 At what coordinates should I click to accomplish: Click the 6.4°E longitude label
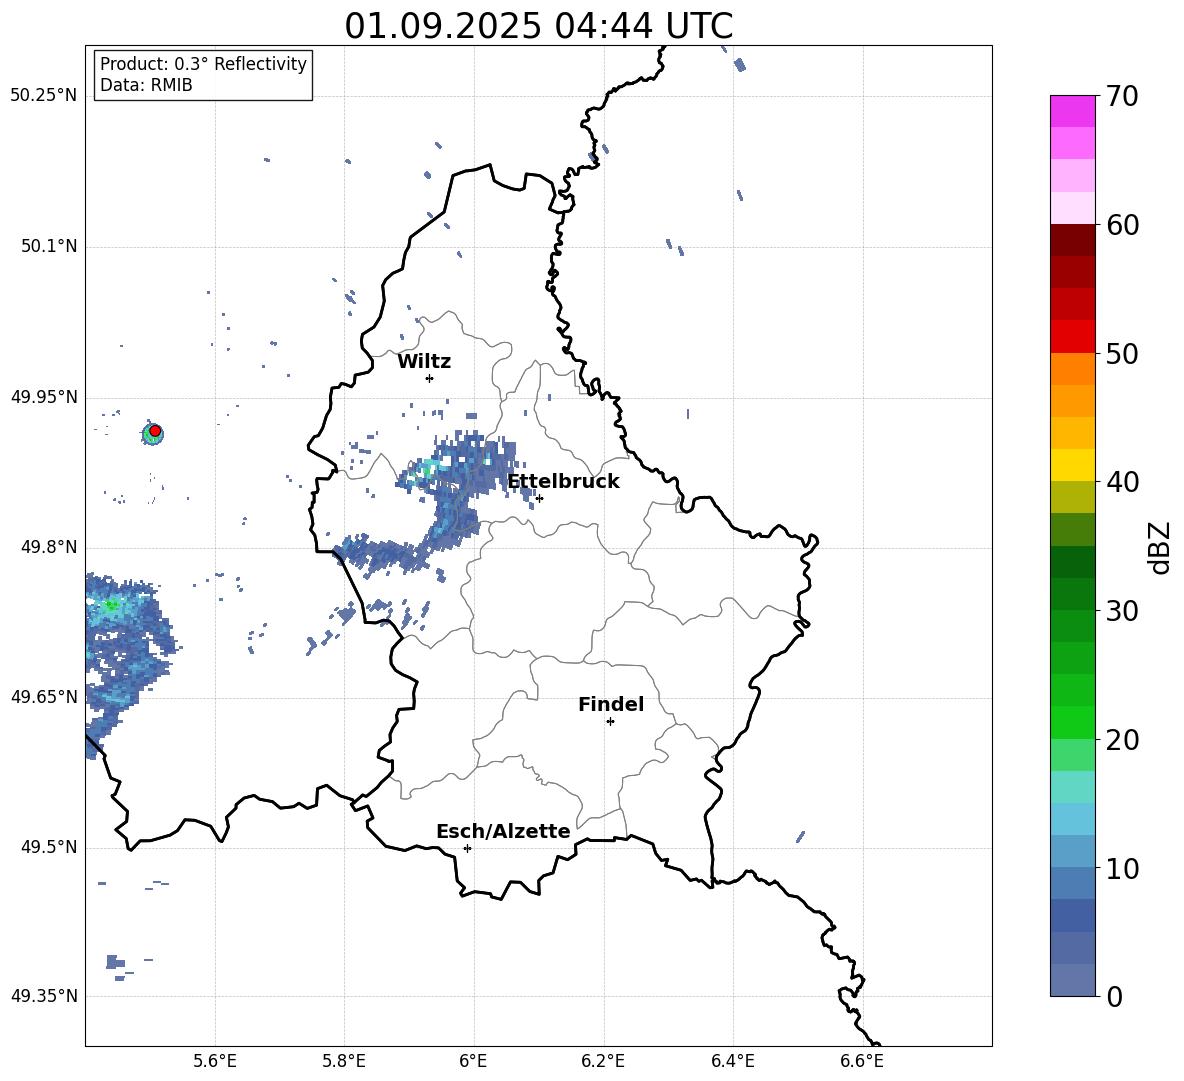(x=732, y=1062)
